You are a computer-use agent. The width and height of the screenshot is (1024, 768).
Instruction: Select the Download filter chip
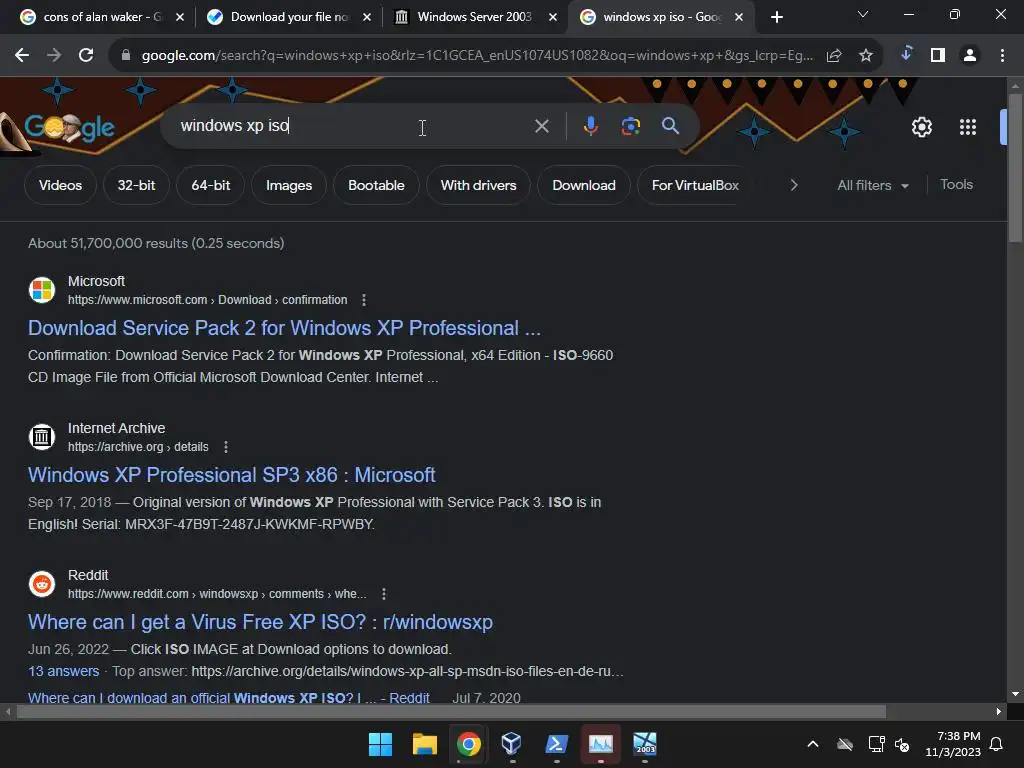[x=584, y=185]
